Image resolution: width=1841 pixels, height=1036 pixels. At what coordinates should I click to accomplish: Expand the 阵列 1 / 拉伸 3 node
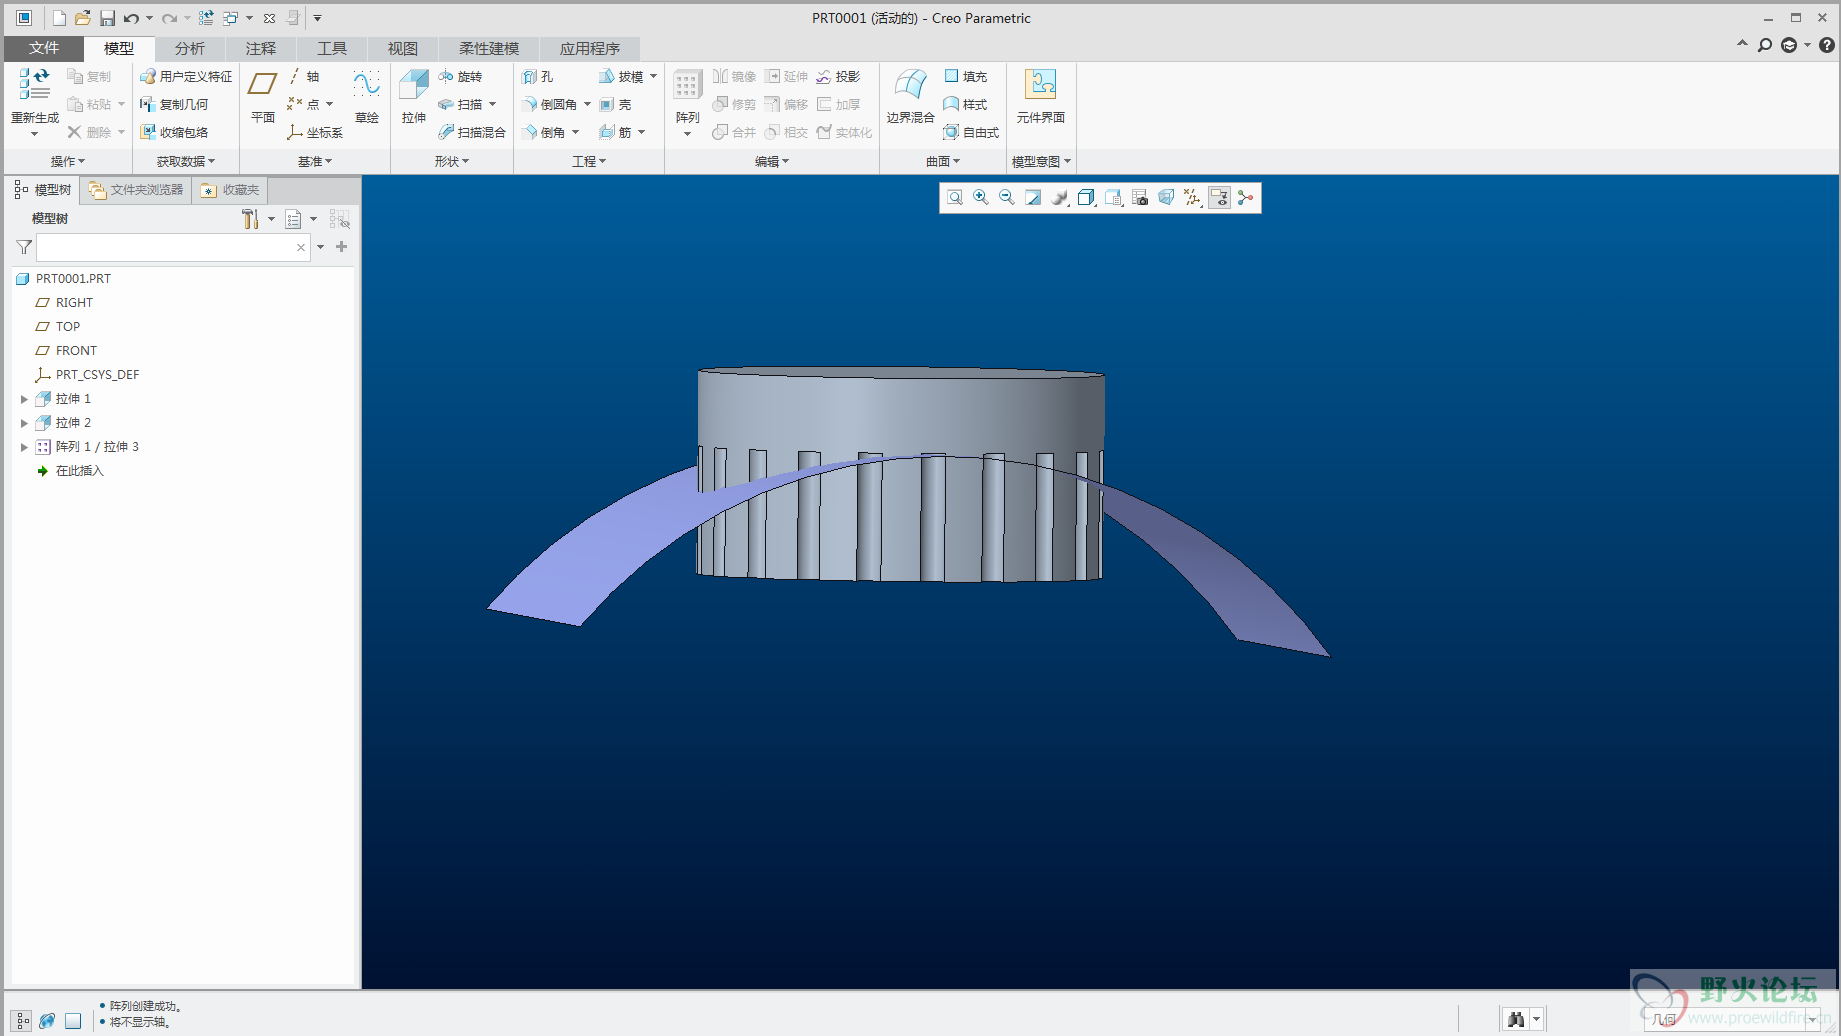[x=24, y=447]
